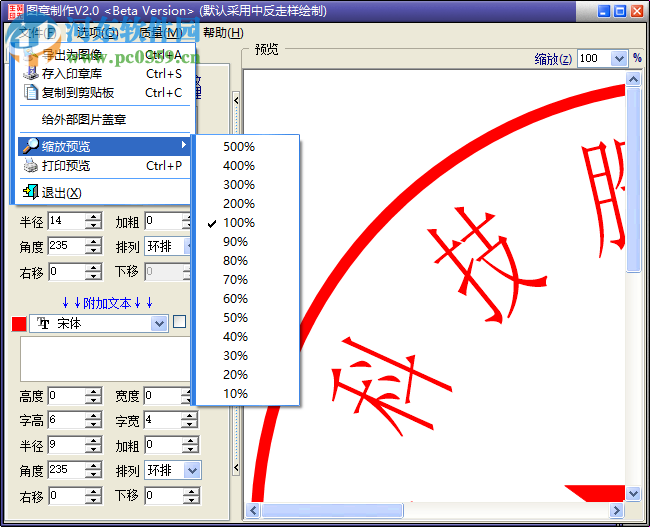Set zoom preview to 80%
Image resolution: width=650 pixels, height=527 pixels.
(x=247, y=260)
